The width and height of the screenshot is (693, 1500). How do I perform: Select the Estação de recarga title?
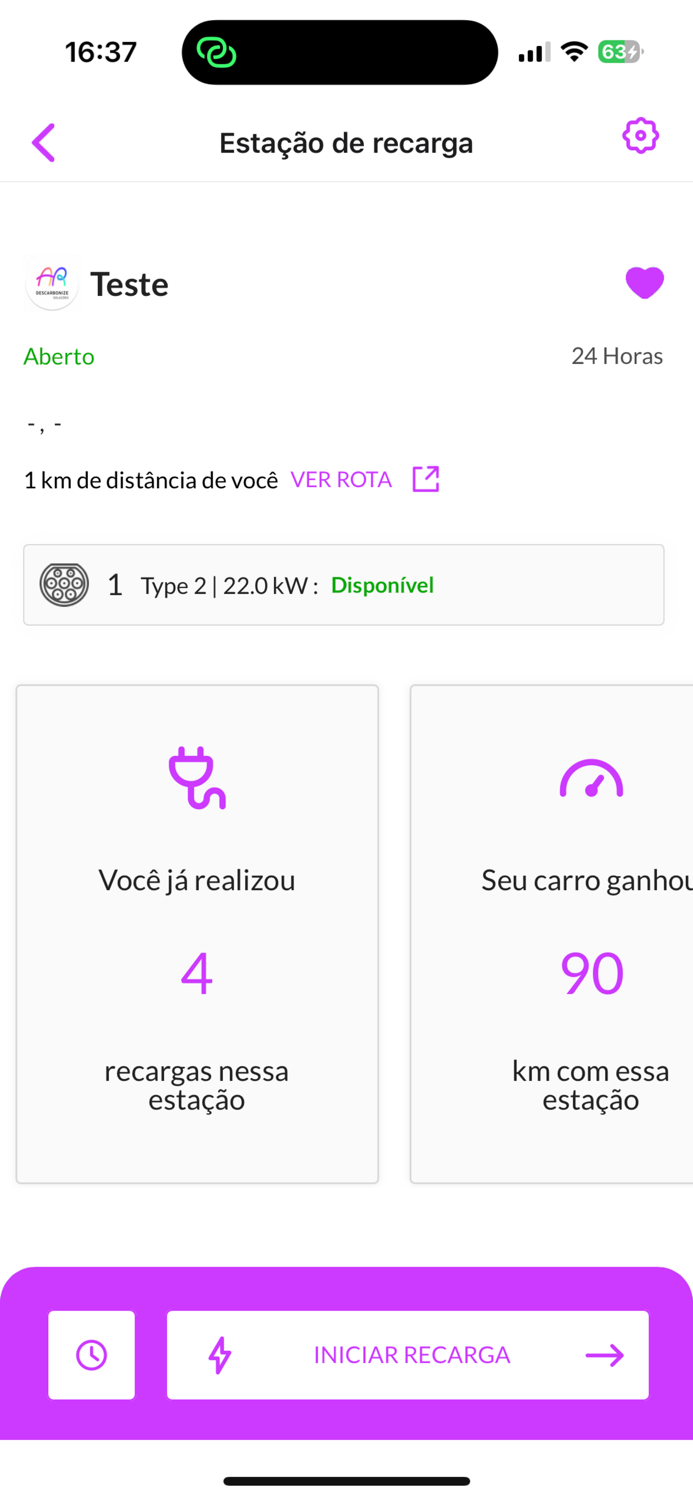point(346,142)
